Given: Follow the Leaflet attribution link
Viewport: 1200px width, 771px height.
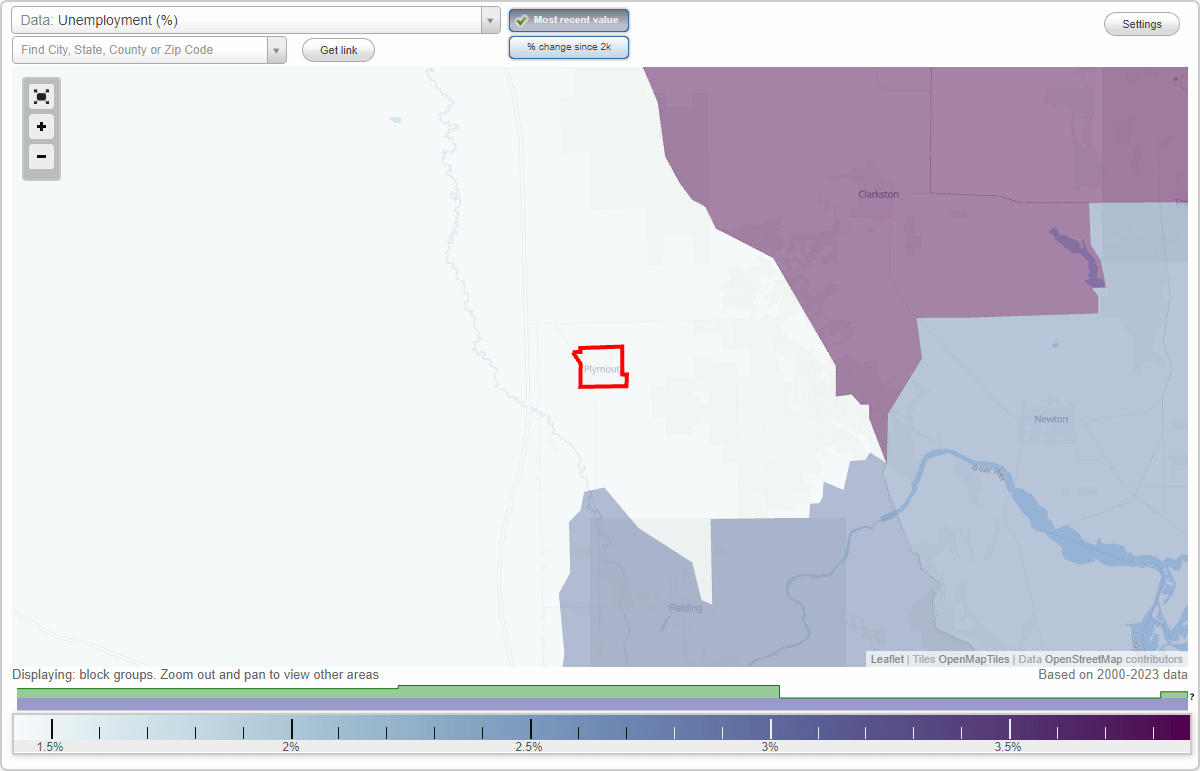Looking at the screenshot, I should (x=886, y=659).
